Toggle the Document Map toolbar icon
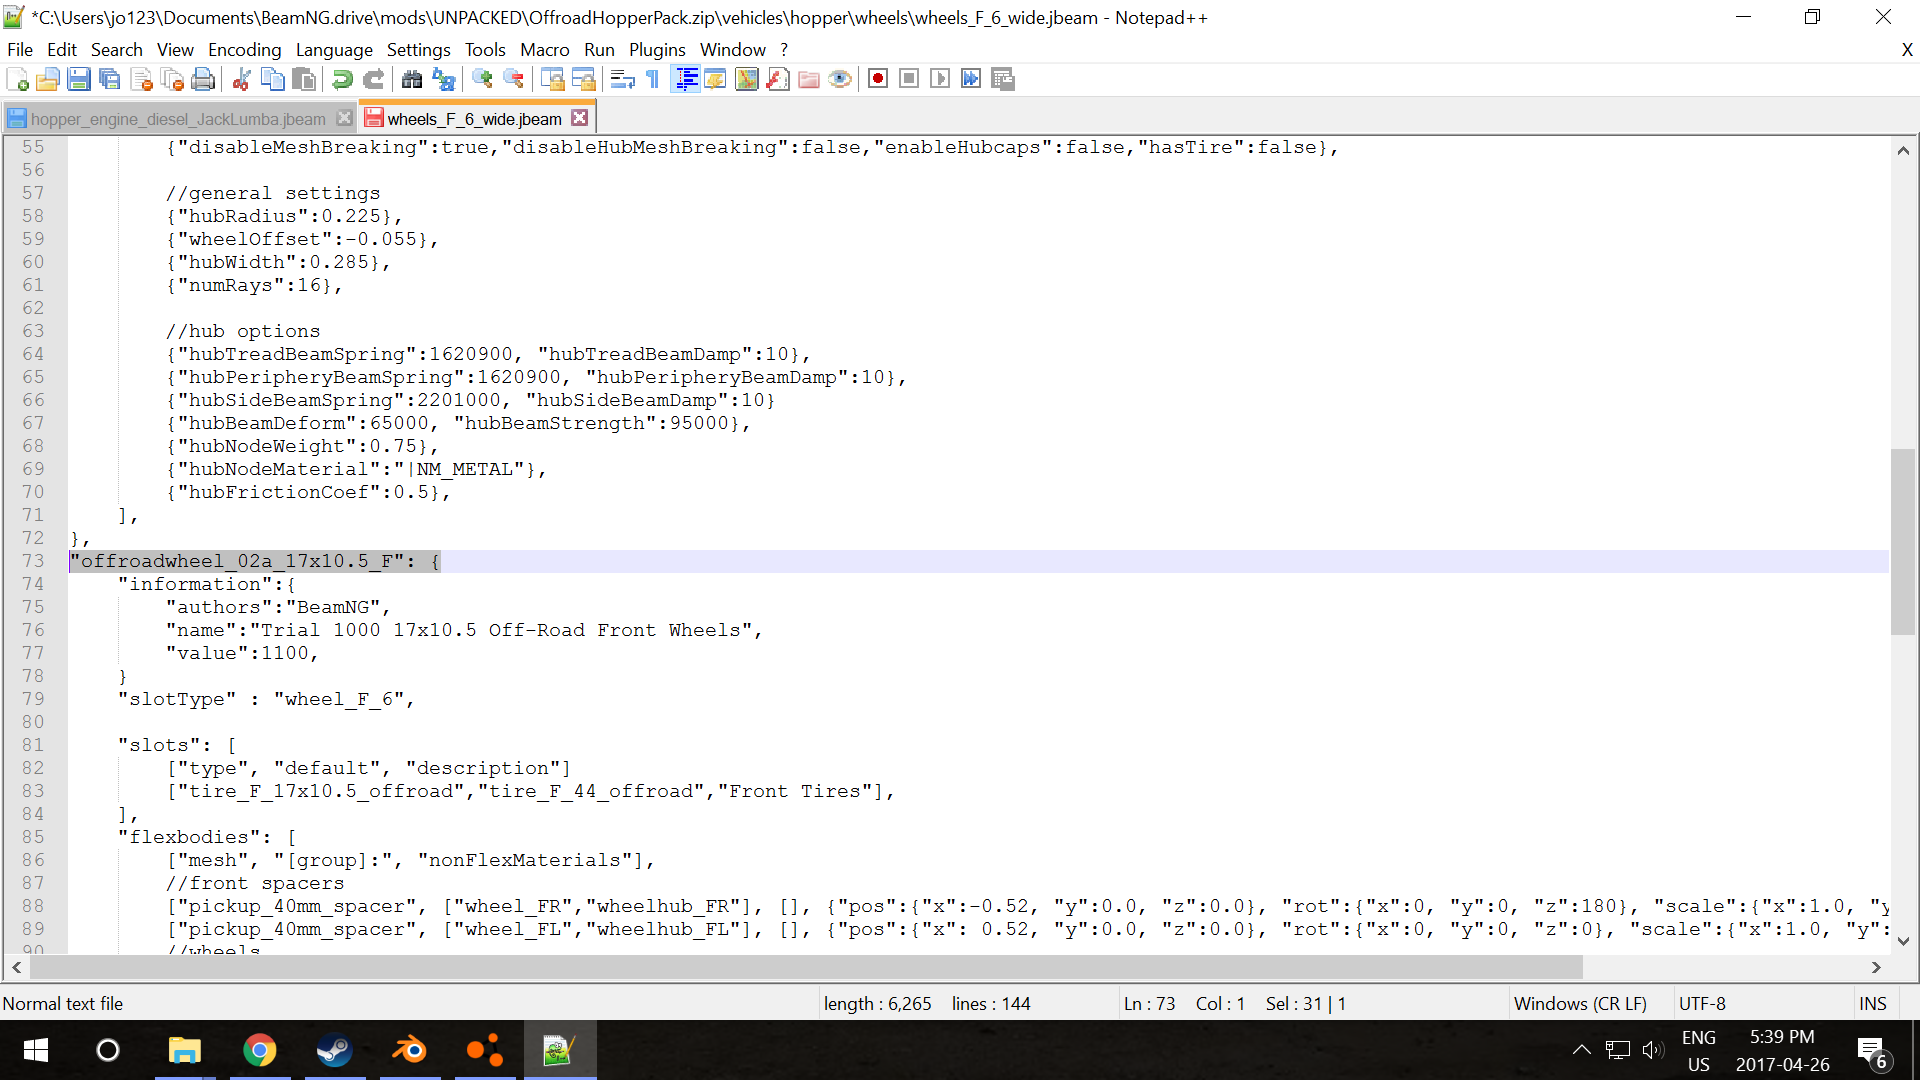Image resolution: width=1920 pixels, height=1080 pixels. click(747, 79)
